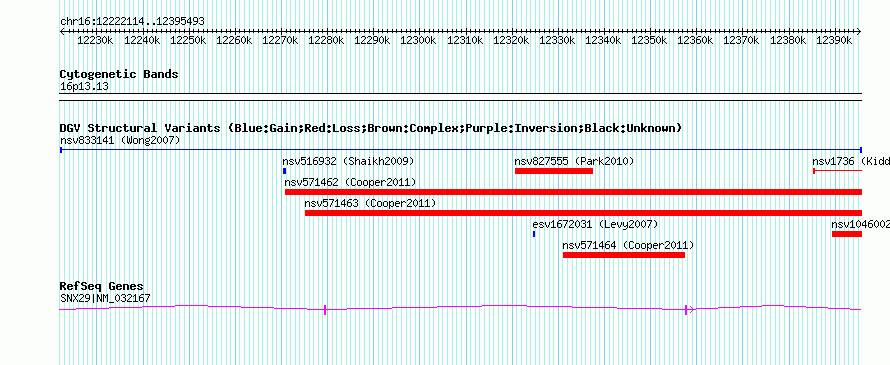Select the red nsv1046002 loss bar

[x=847, y=234]
